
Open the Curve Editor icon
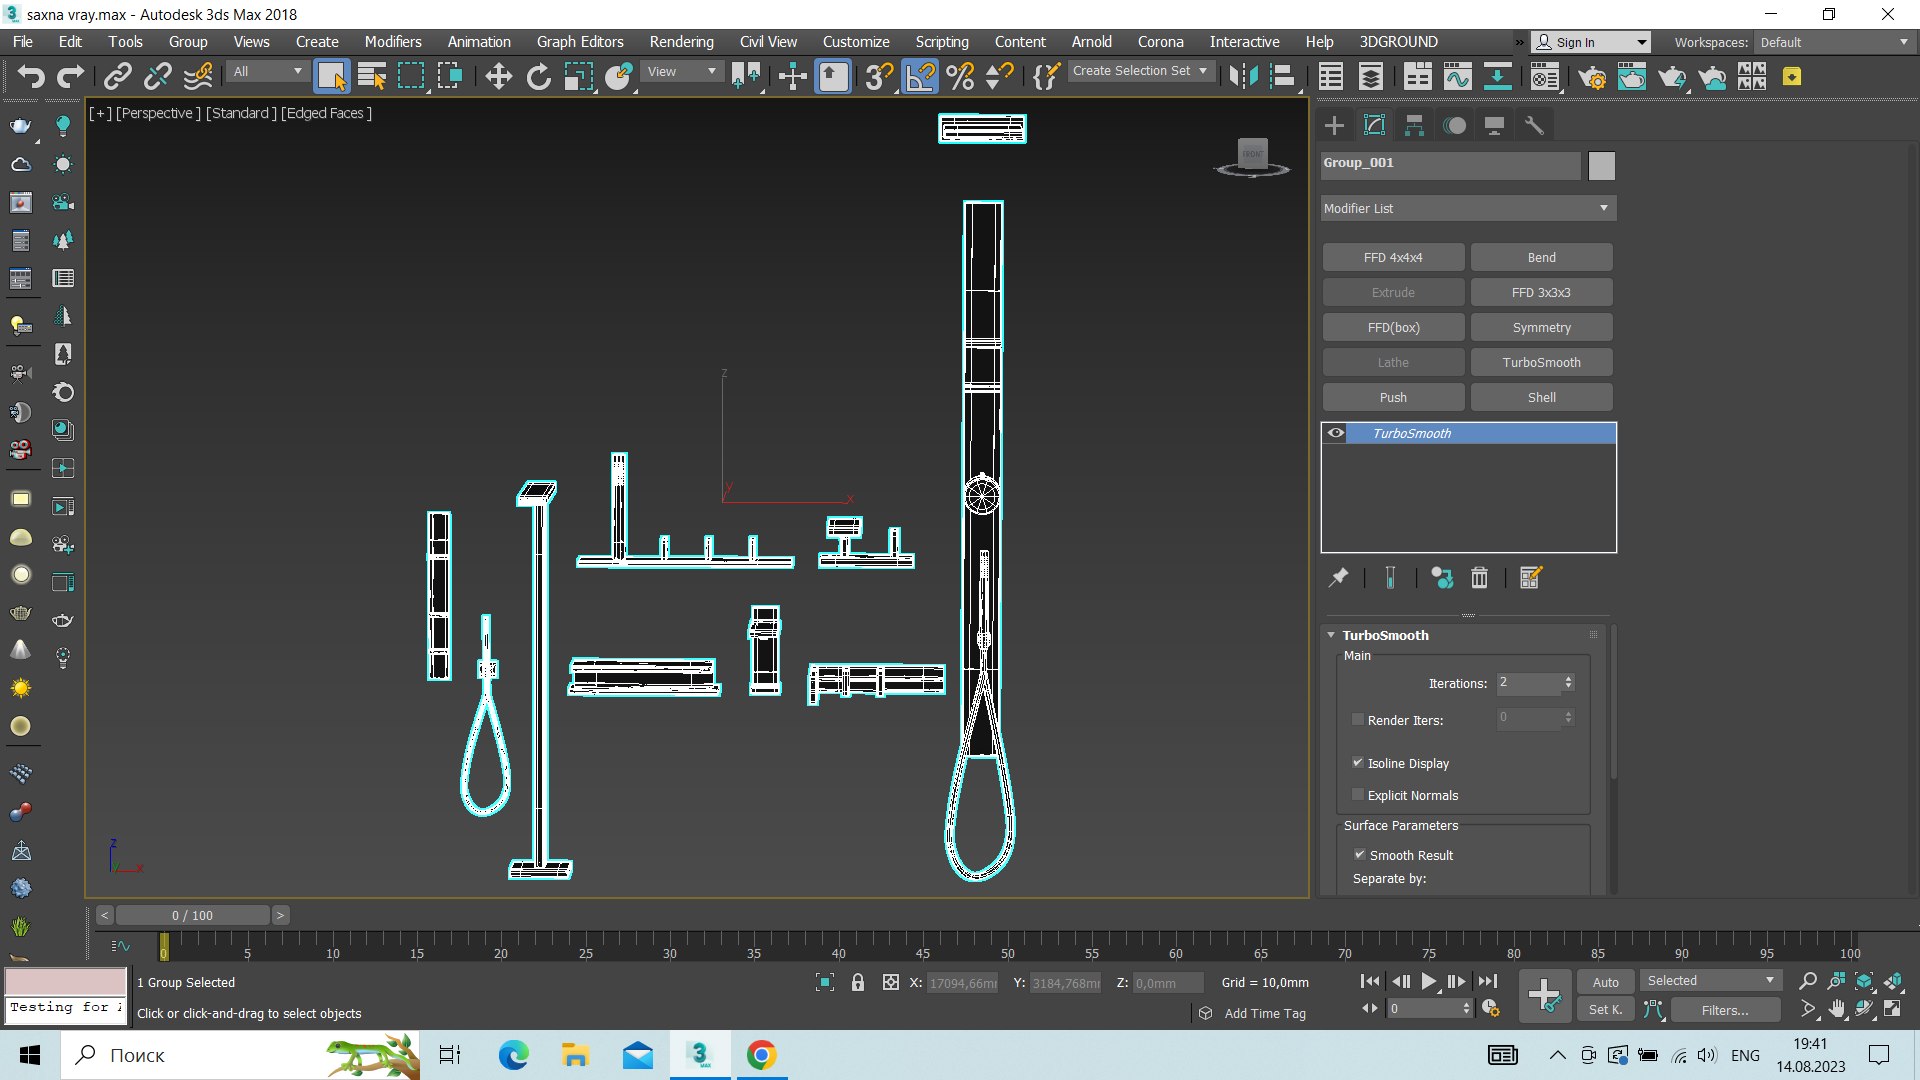pyautogui.click(x=1457, y=76)
